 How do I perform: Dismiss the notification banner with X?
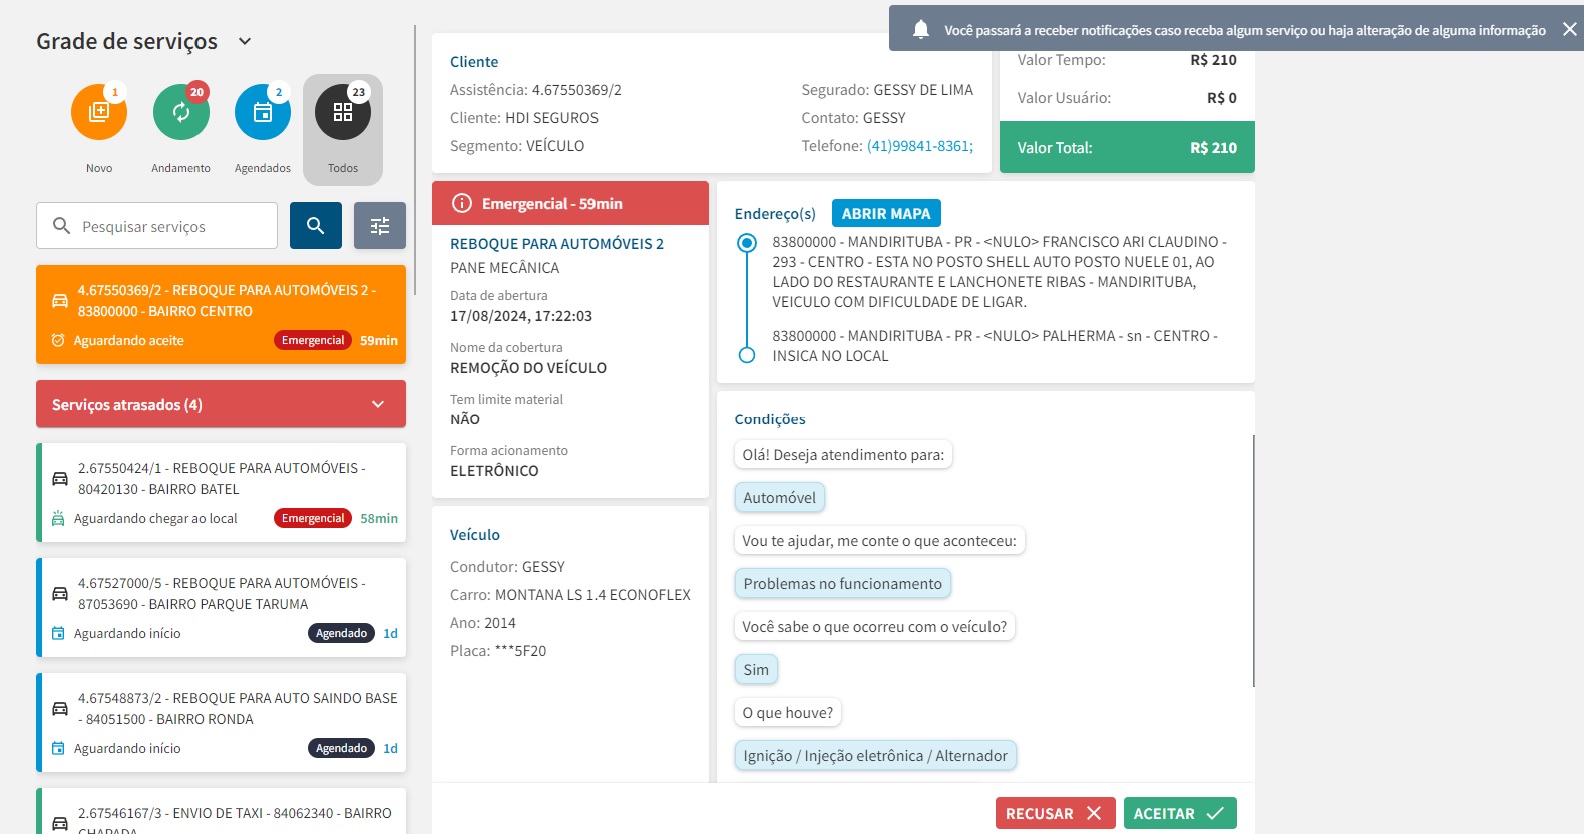pyautogui.click(x=1570, y=30)
